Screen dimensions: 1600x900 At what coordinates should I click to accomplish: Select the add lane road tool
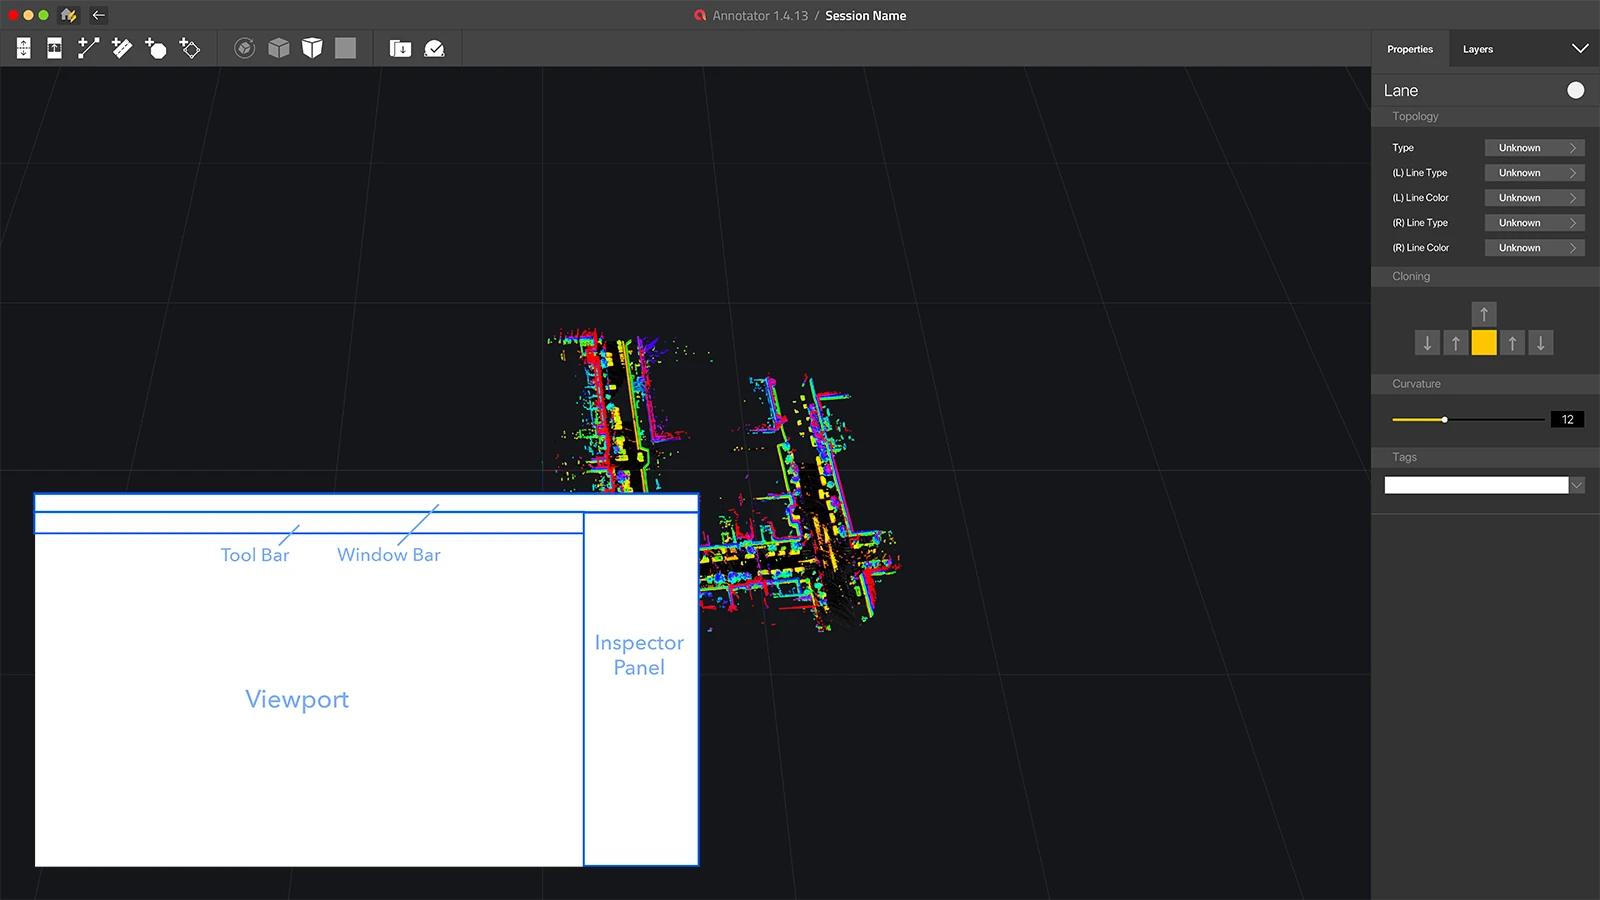point(122,48)
